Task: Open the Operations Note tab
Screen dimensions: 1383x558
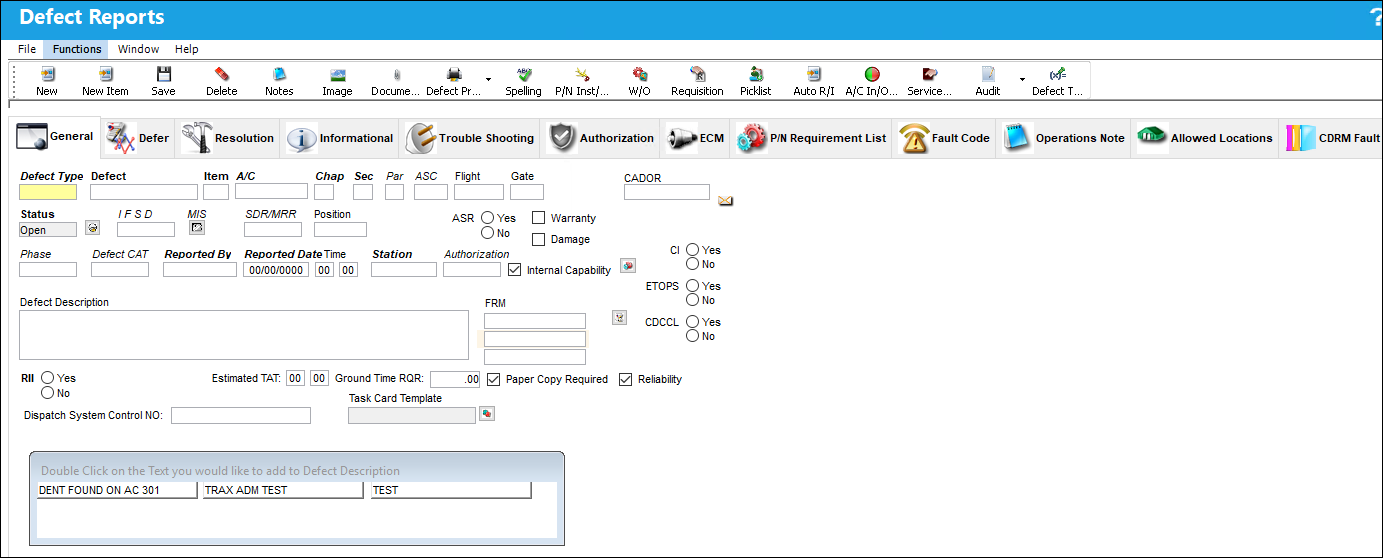Action: tap(1064, 138)
